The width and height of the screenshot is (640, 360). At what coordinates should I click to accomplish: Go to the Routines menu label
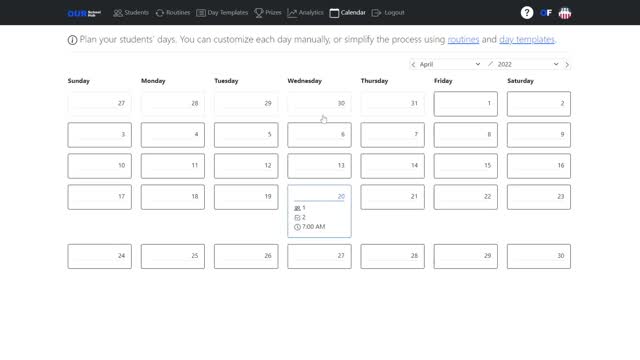178,13
